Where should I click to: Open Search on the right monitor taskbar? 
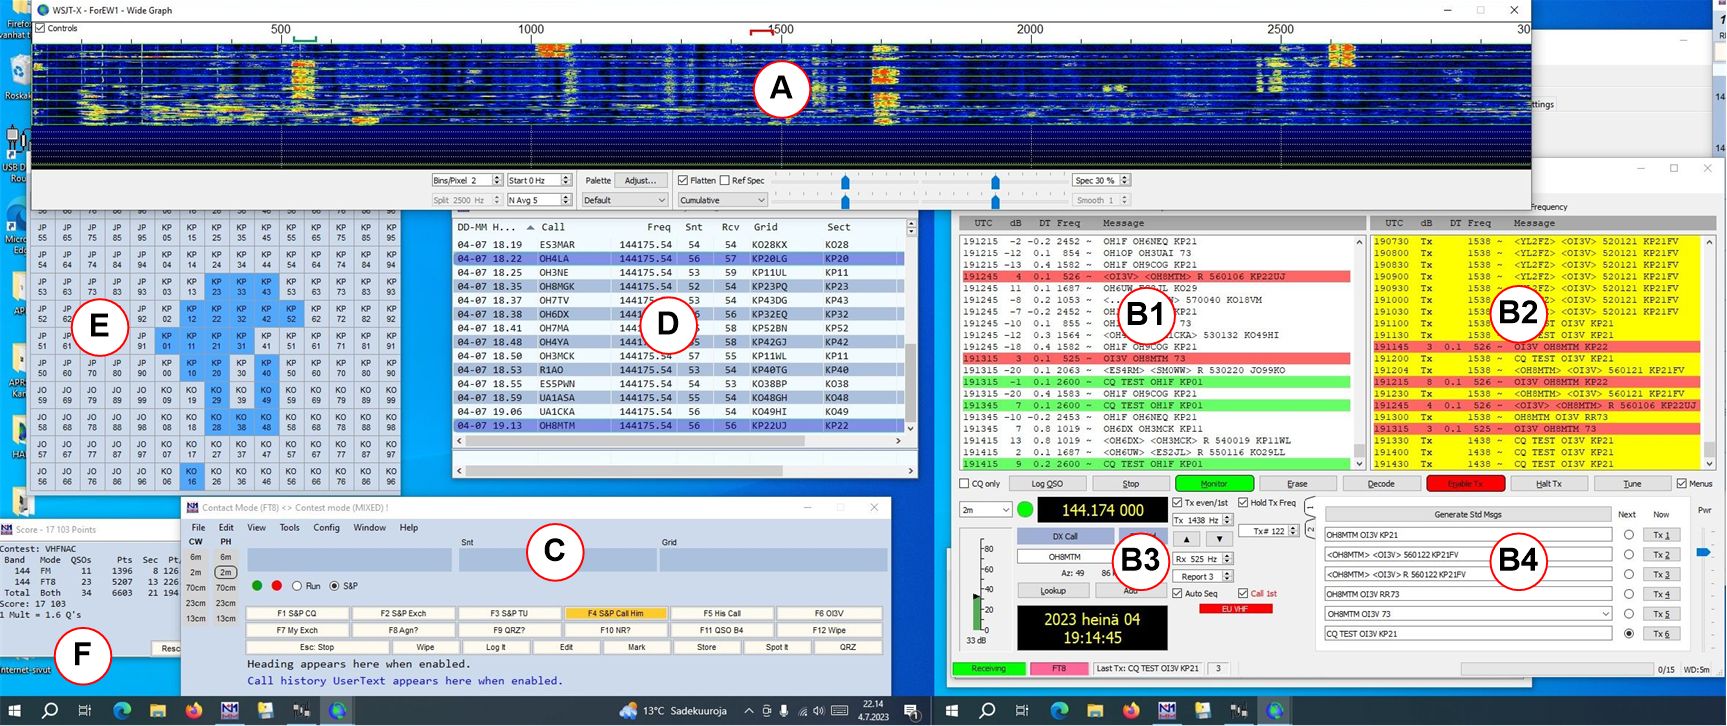click(x=987, y=711)
